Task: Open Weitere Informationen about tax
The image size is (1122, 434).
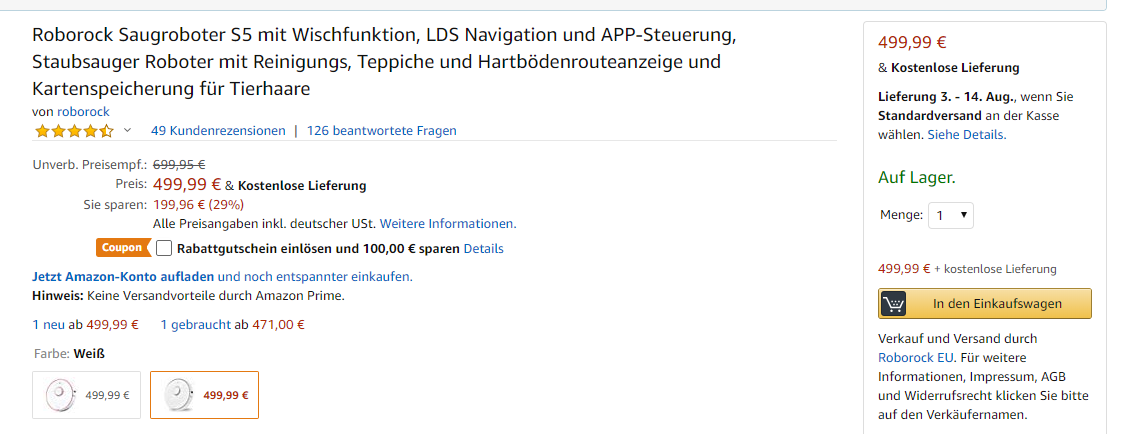Action: [x=448, y=224]
